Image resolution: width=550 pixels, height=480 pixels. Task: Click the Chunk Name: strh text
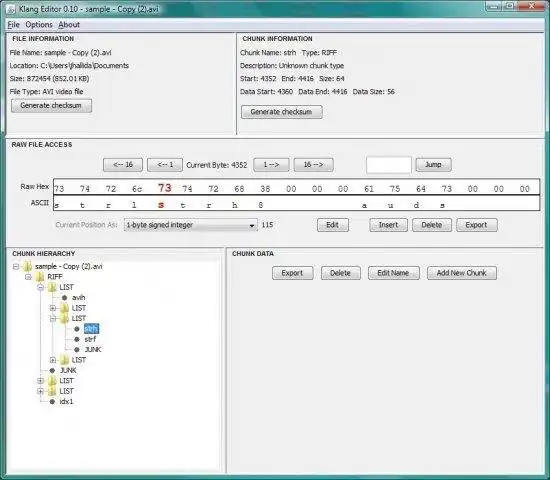(268, 53)
